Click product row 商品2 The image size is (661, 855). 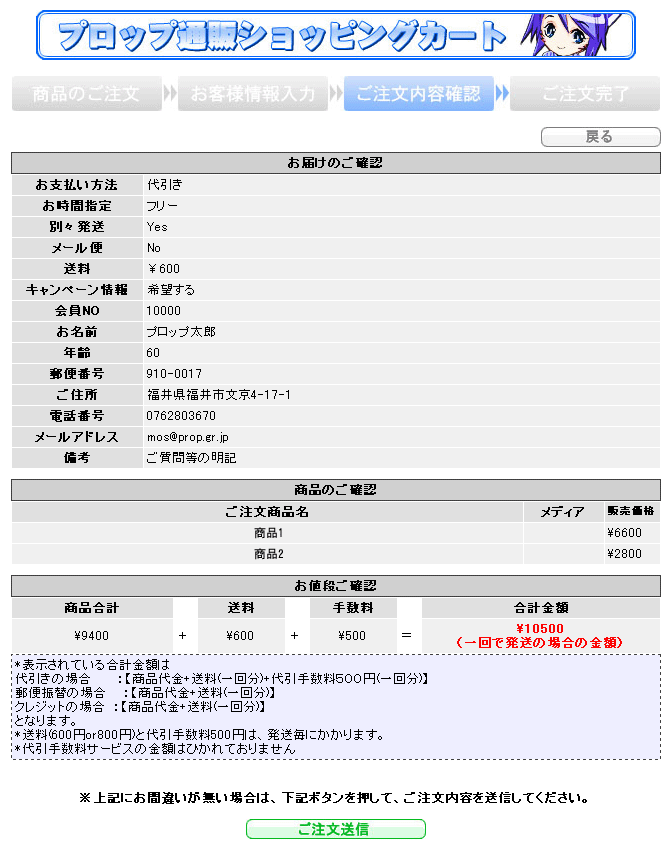268,554
